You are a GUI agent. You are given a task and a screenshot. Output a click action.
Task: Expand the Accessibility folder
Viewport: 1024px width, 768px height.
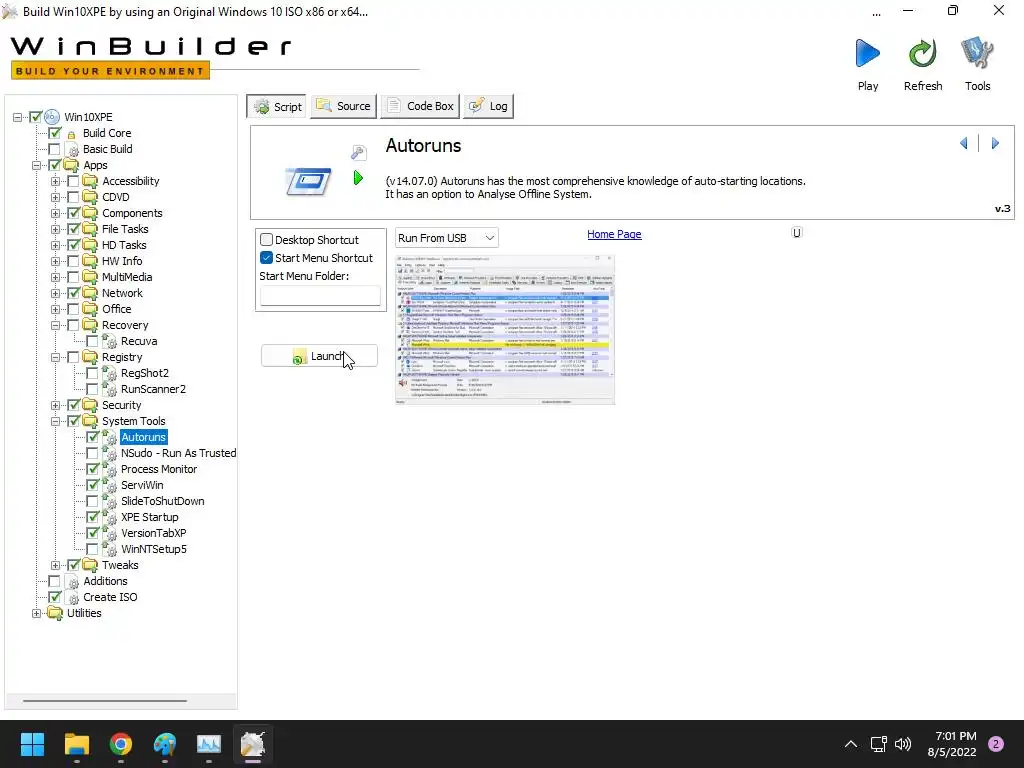55,182
